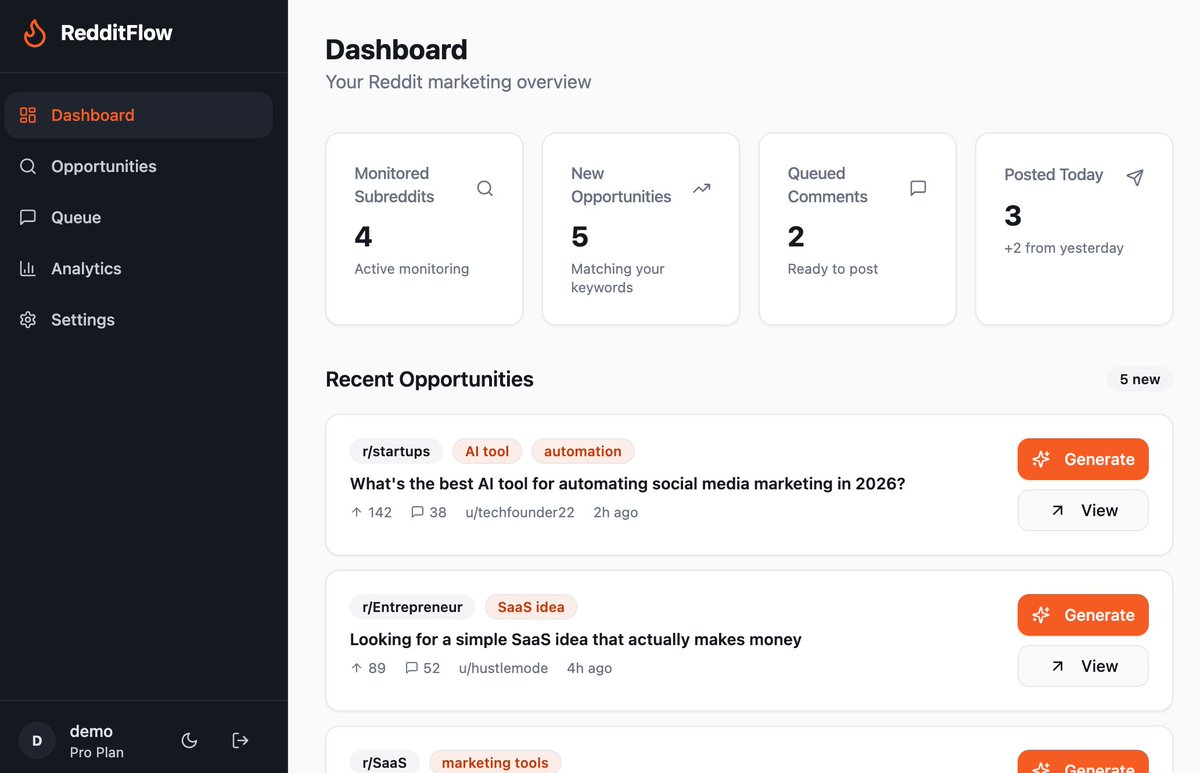This screenshot has height=773, width=1200.
Task: Click the 'Recent Opportunities' heading
Action: point(429,379)
